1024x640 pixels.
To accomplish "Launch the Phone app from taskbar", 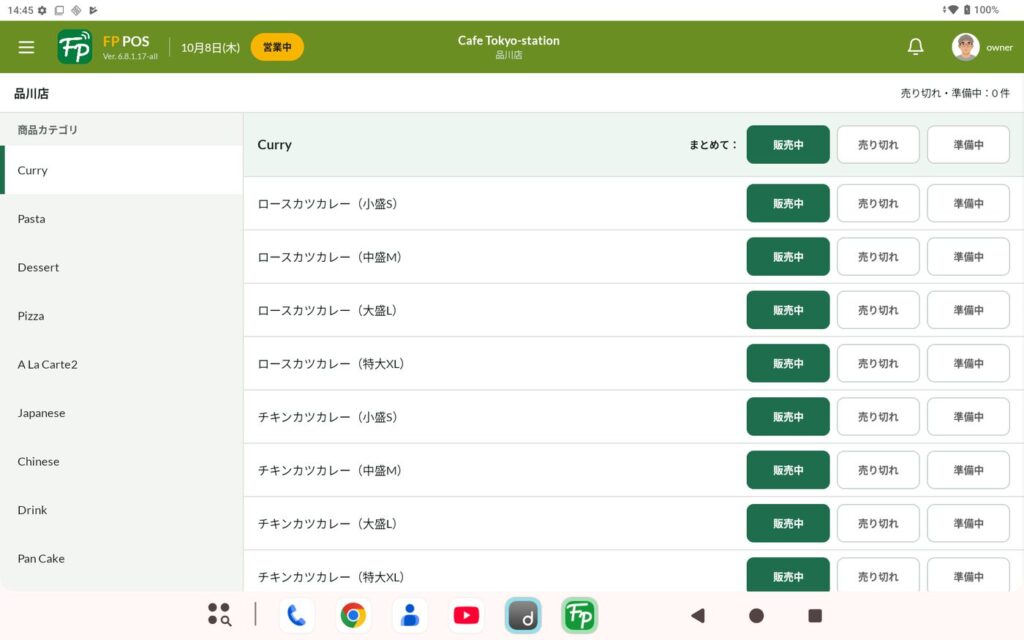I will point(296,615).
